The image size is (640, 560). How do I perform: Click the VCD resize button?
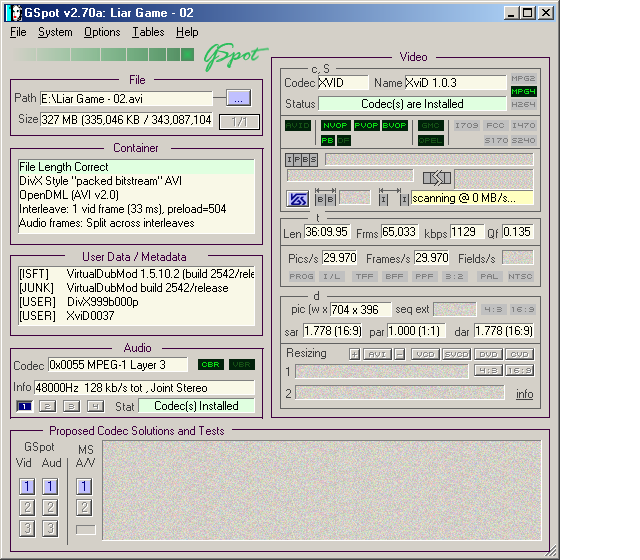coord(425,354)
